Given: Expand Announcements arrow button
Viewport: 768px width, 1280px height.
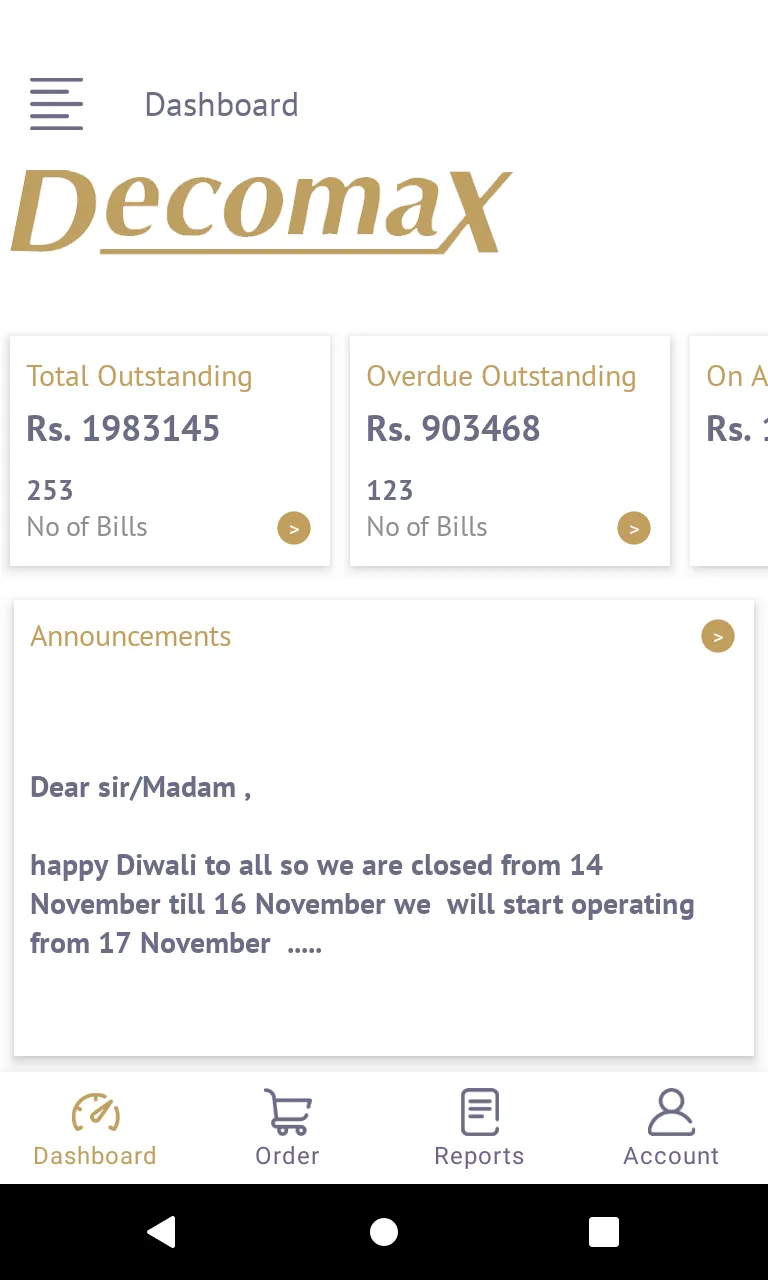Looking at the screenshot, I should click(x=718, y=636).
